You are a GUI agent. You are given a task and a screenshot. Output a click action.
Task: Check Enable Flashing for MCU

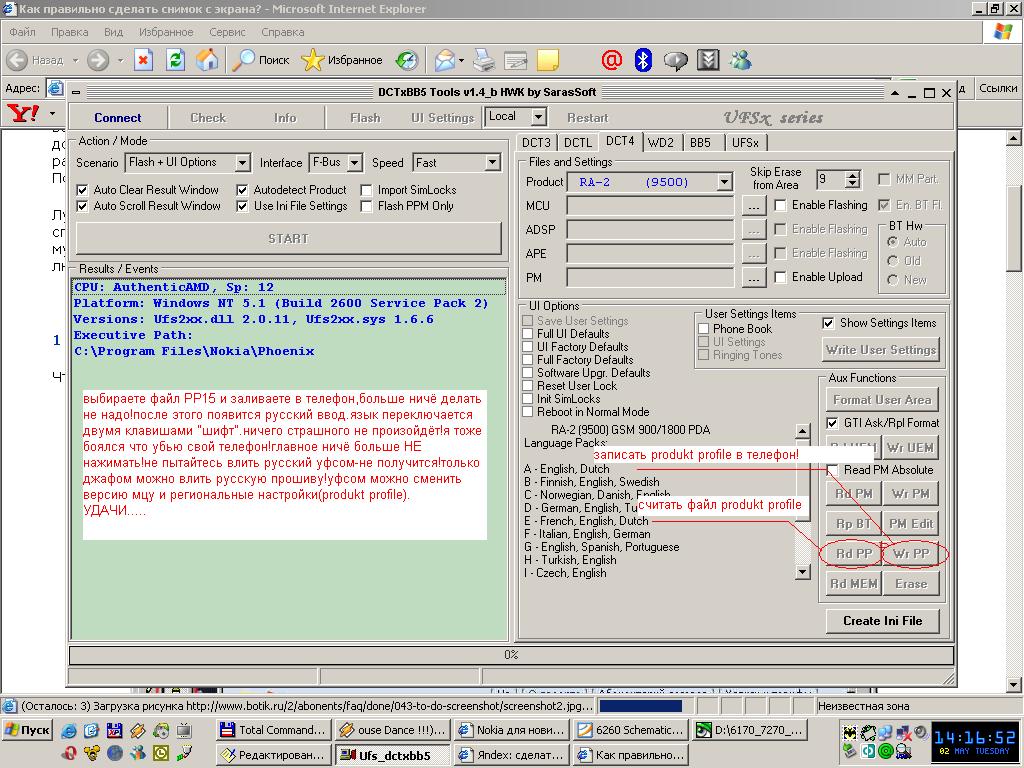(x=780, y=205)
